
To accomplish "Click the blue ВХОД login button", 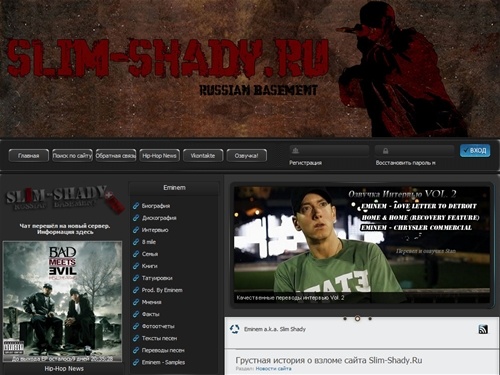I will coord(475,151).
